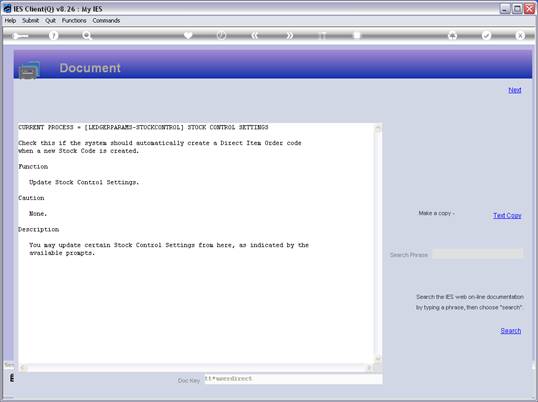Click the heart favorites toolbar icon
The image size is (538, 402).
click(x=188, y=35)
